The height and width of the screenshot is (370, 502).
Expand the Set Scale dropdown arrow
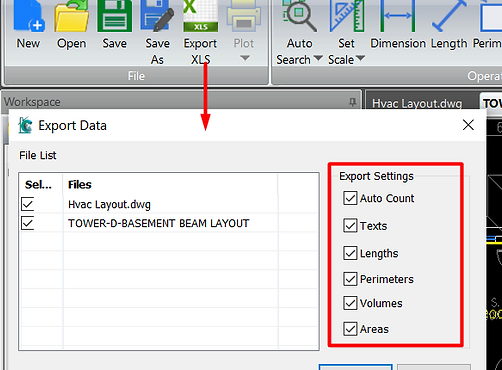(x=360, y=58)
